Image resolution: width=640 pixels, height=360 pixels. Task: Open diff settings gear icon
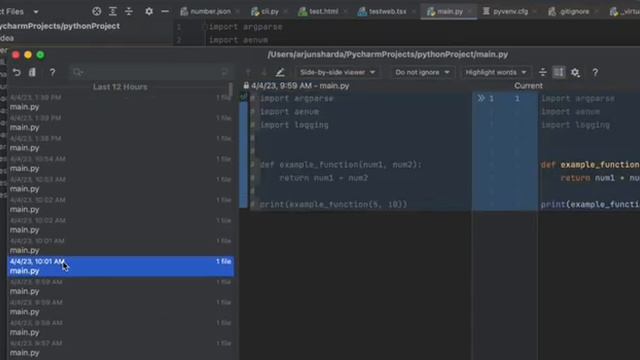pyautogui.click(x=575, y=73)
